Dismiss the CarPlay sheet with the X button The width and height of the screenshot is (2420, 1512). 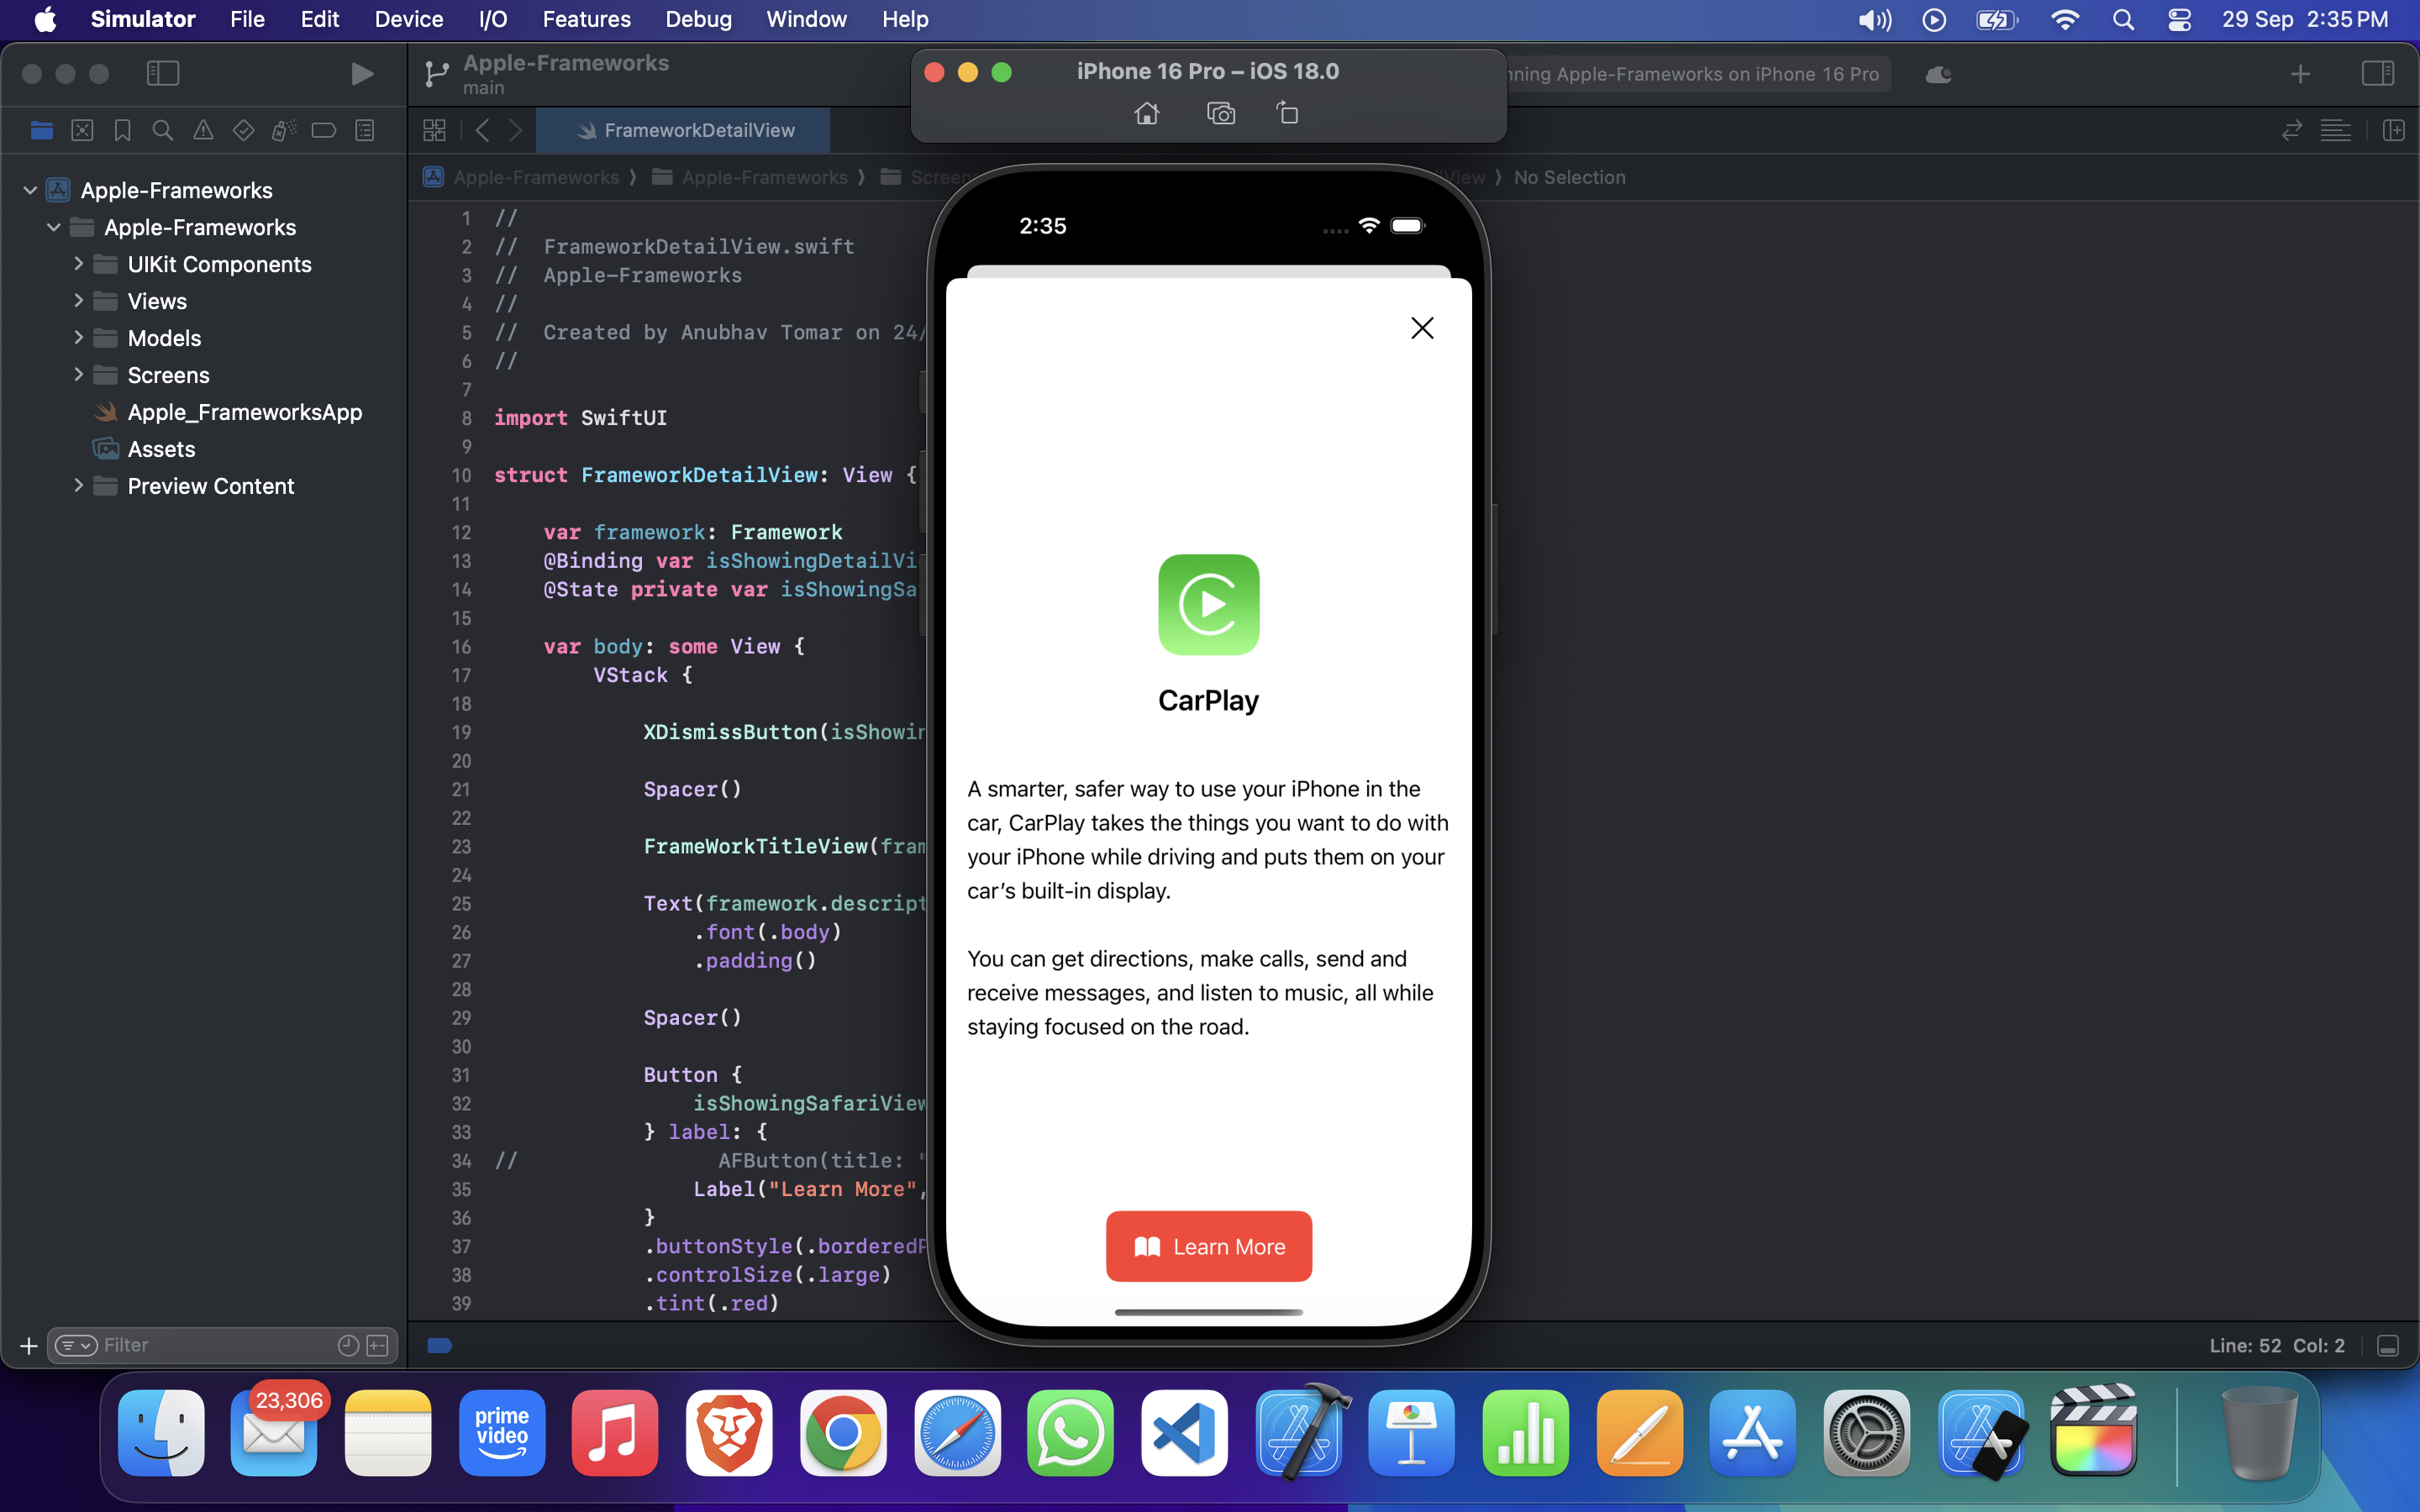pos(1422,327)
